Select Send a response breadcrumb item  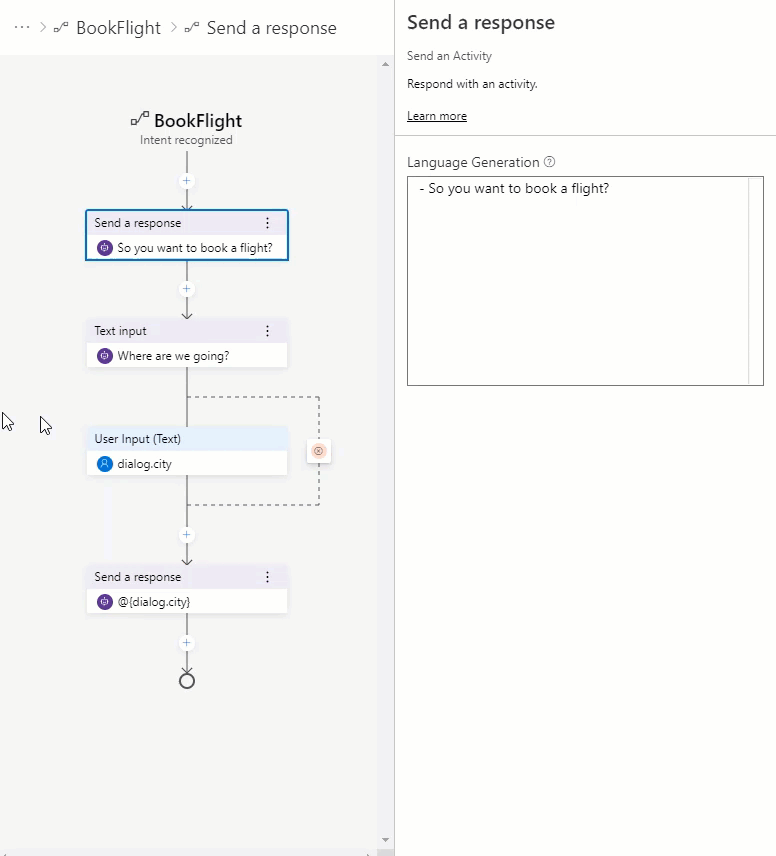coord(271,28)
